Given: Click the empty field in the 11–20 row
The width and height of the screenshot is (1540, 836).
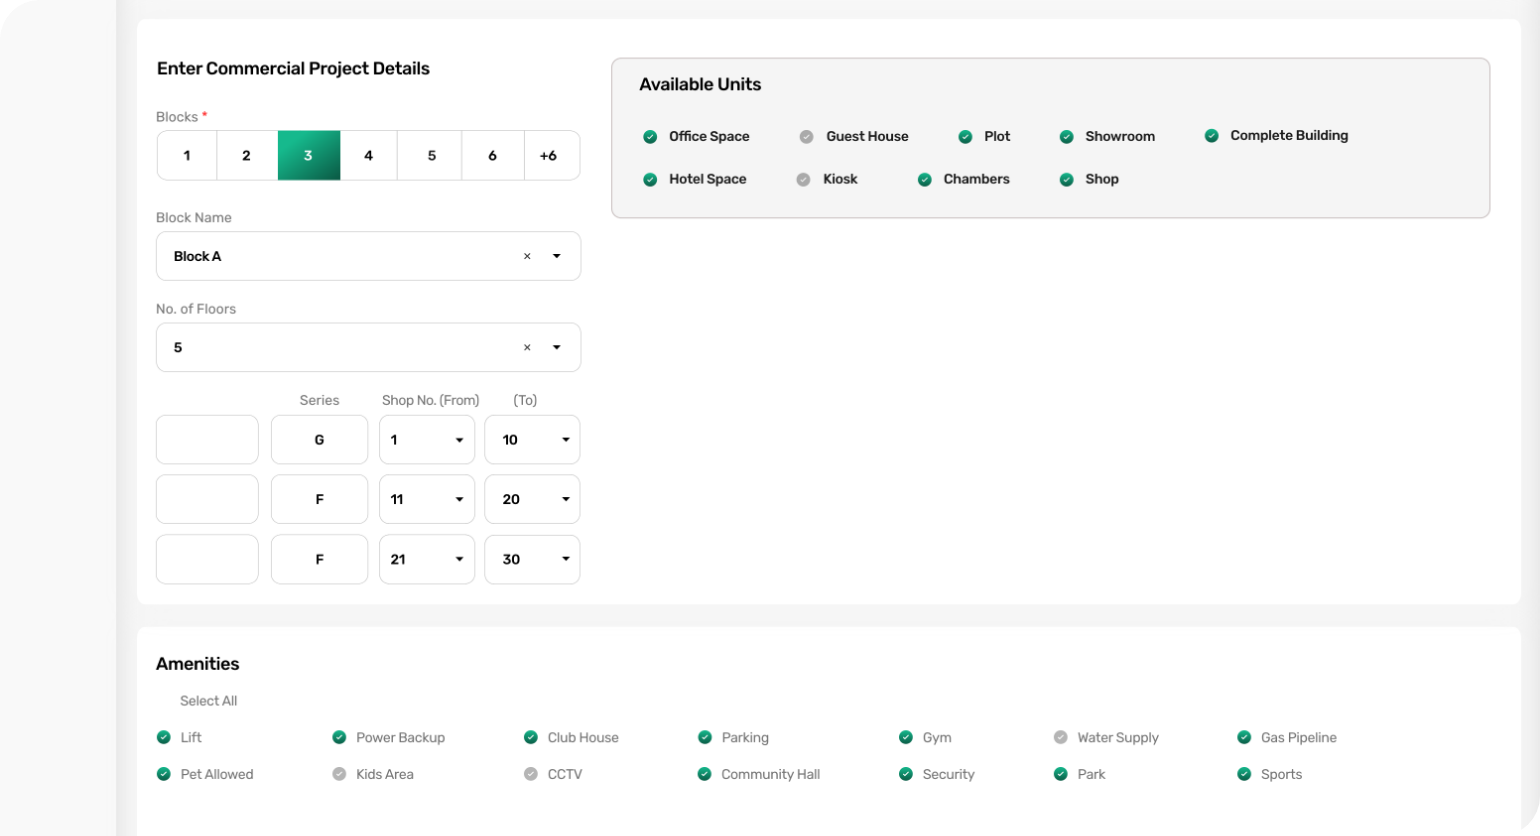Looking at the screenshot, I should coord(207,500).
